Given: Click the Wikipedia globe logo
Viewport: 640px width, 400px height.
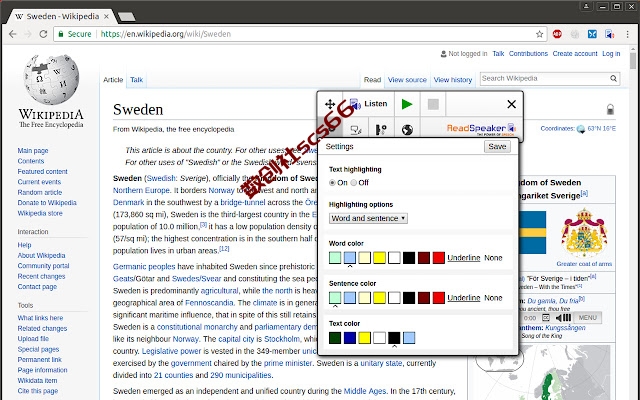Looking at the screenshot, I should 51,80.
